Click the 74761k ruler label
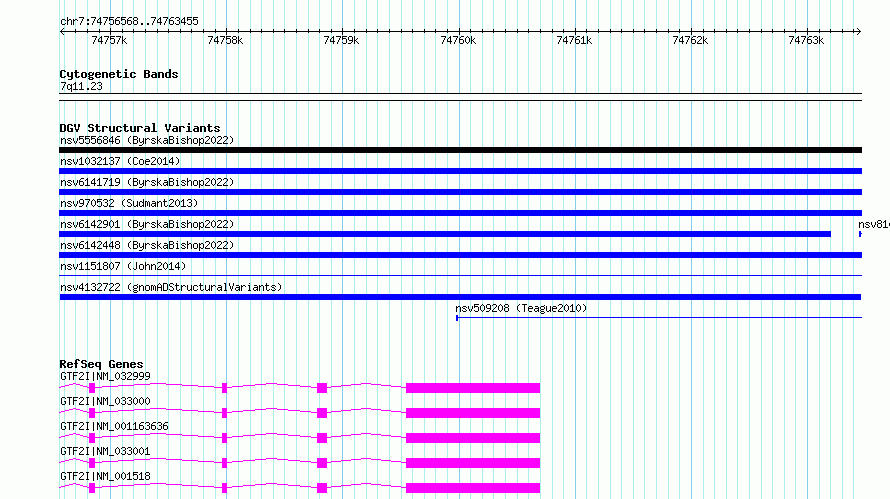The width and height of the screenshot is (890, 499). (574, 40)
